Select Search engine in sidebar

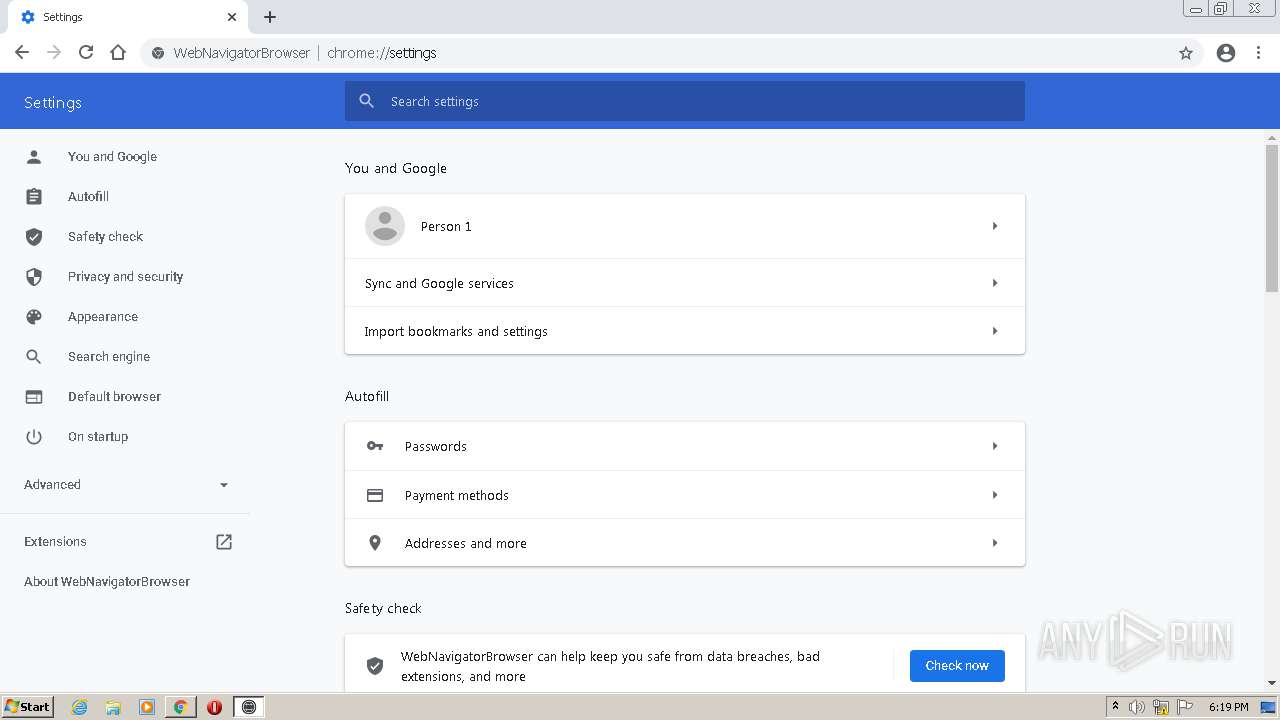[x=109, y=357]
